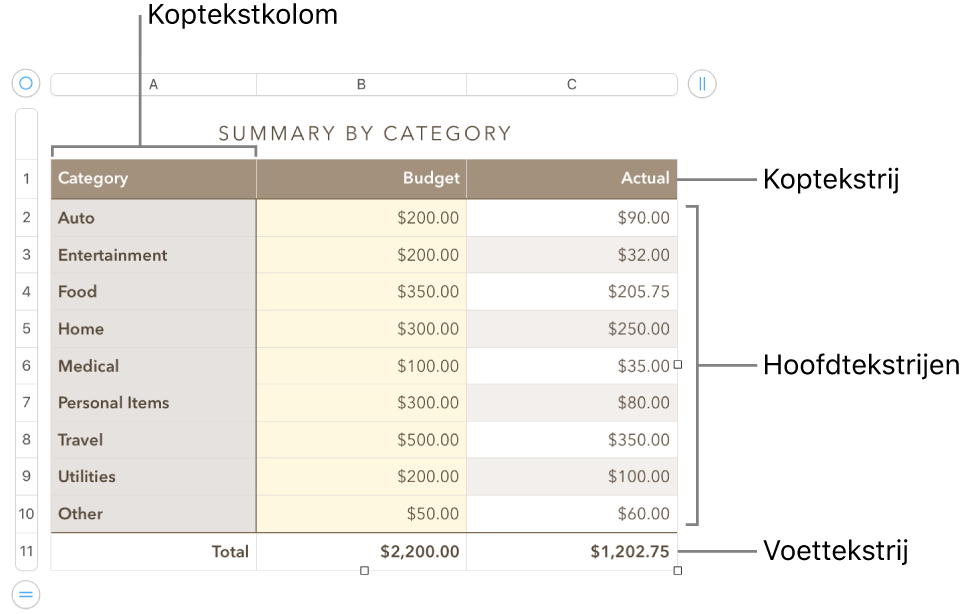
Task: Select row number 11
Action: click(x=25, y=551)
